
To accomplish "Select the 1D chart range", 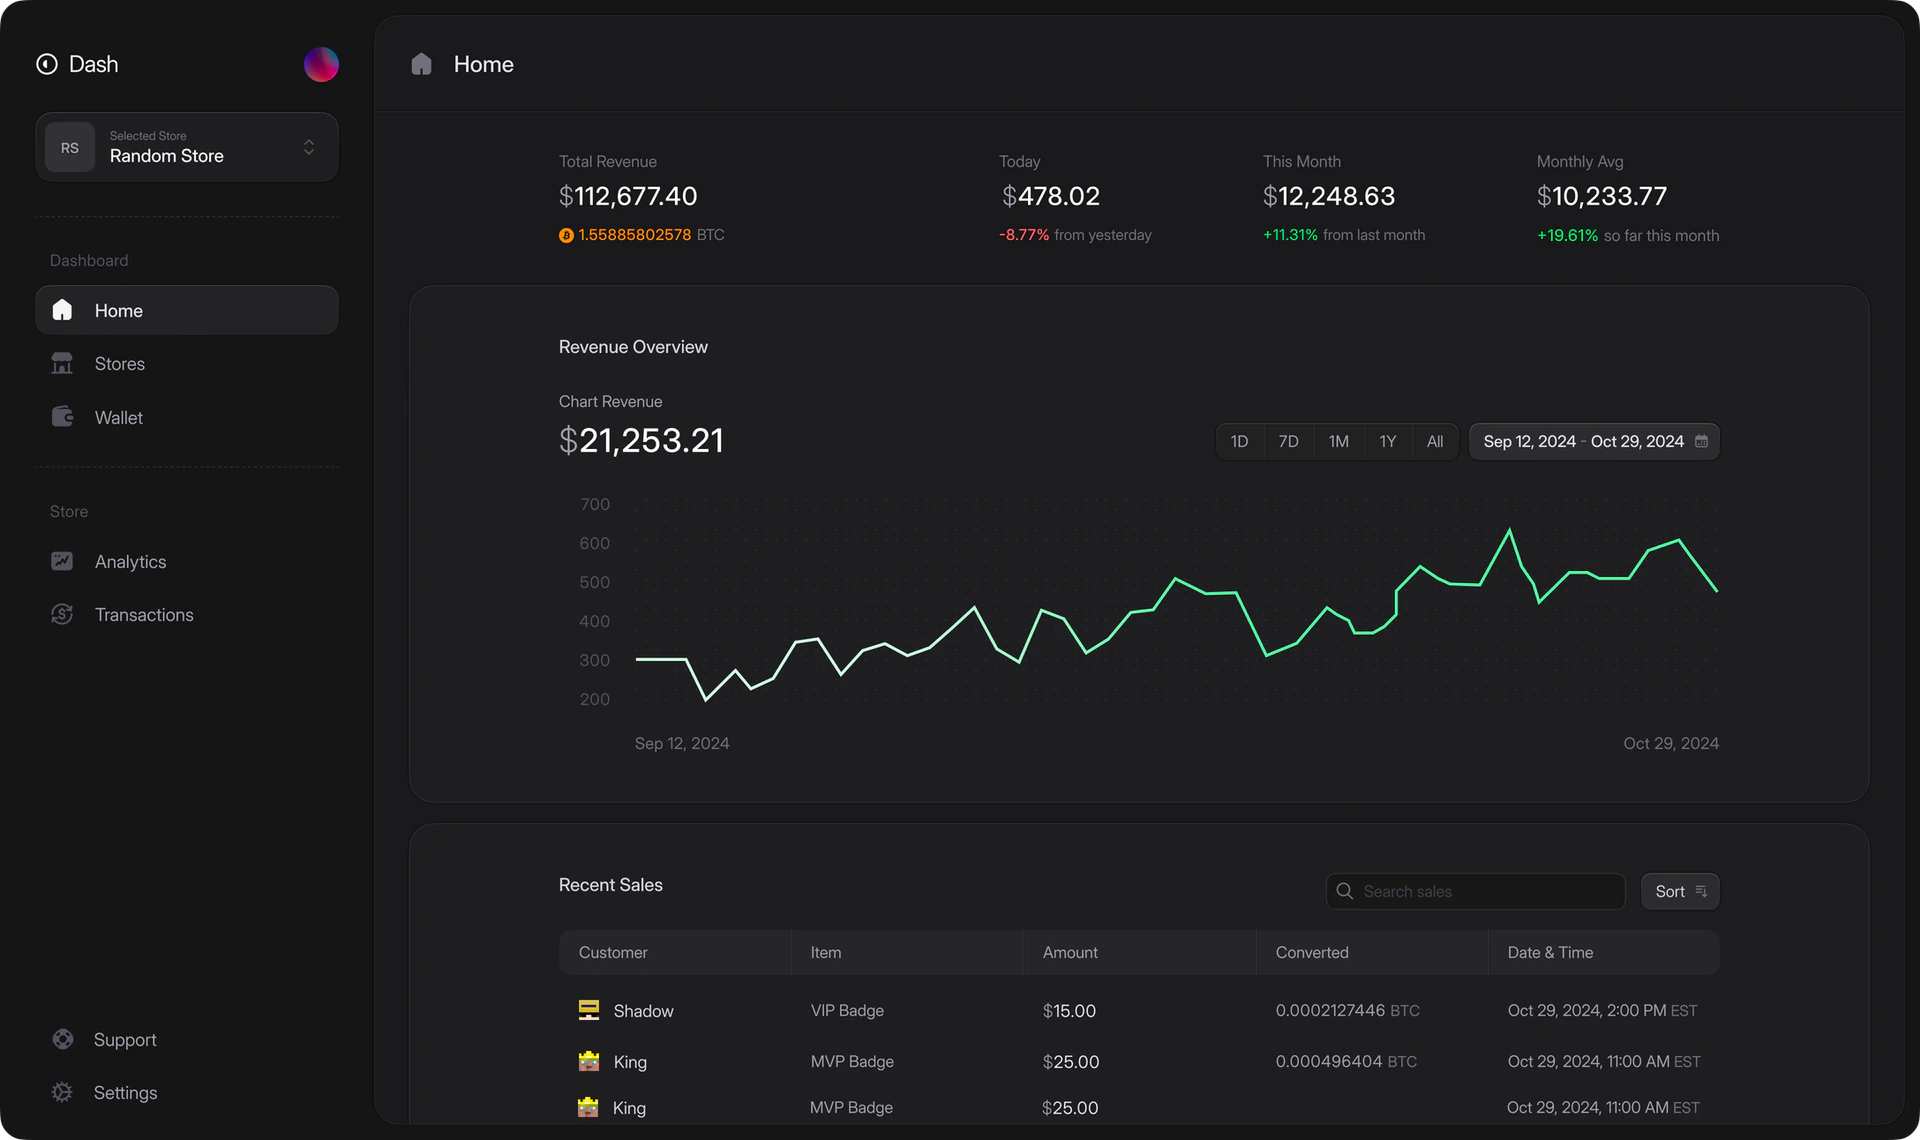I will click(x=1239, y=441).
